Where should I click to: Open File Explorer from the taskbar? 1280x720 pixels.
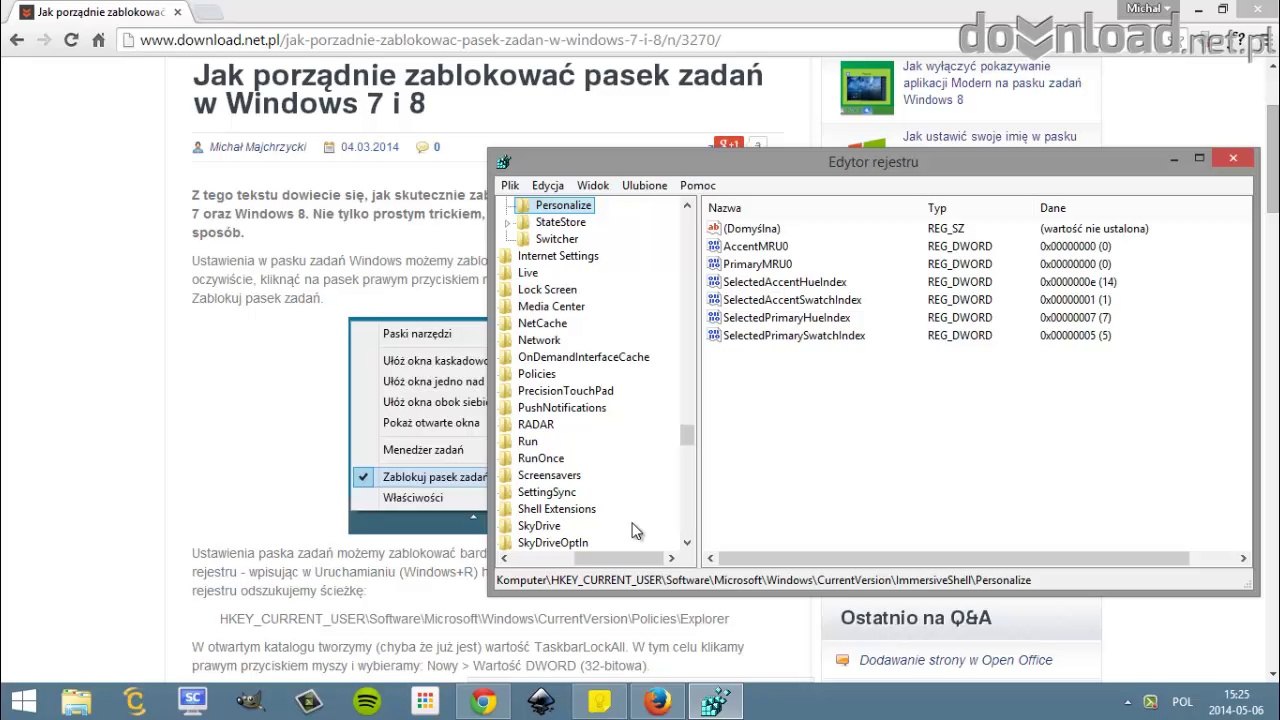coord(78,702)
